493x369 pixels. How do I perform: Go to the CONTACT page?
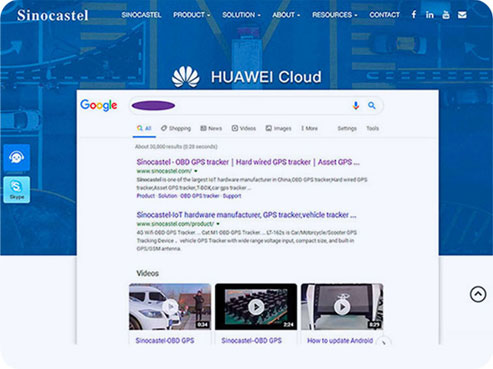coord(384,15)
